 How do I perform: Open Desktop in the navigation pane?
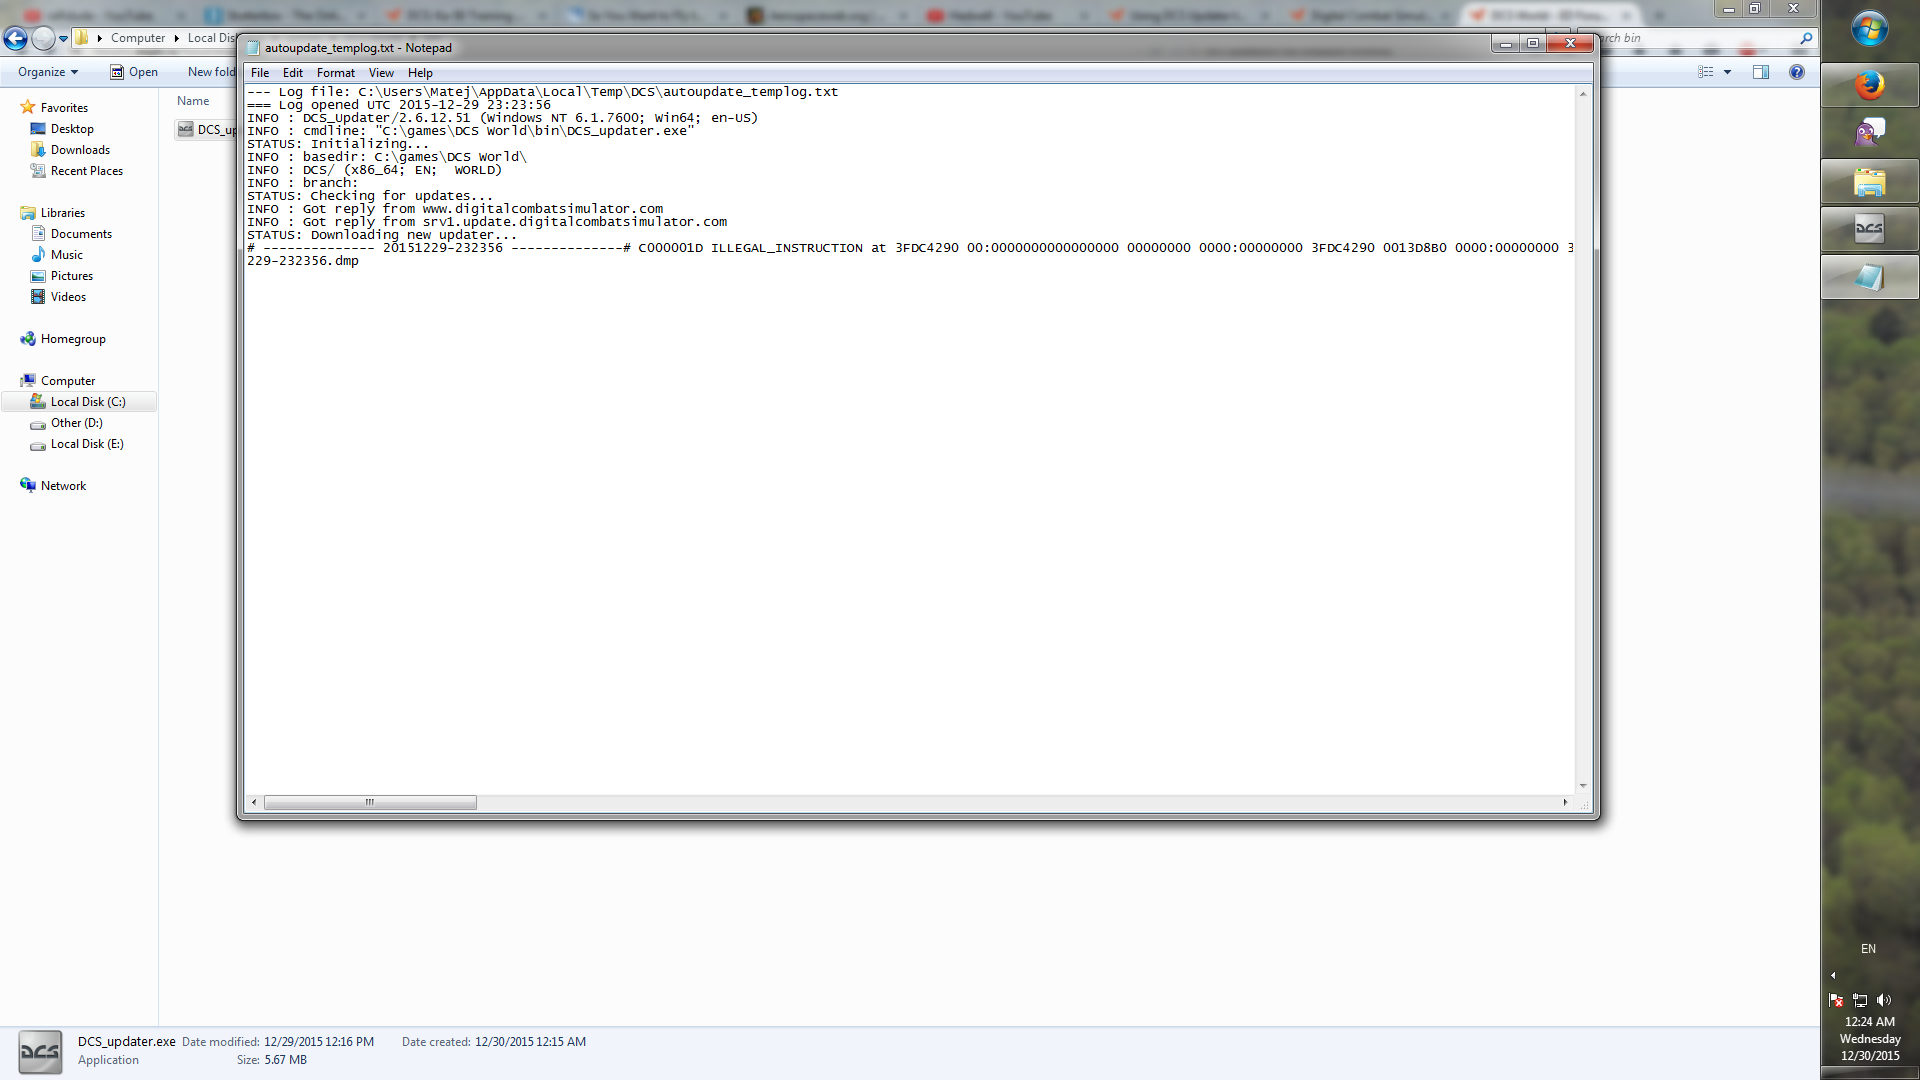tap(72, 129)
